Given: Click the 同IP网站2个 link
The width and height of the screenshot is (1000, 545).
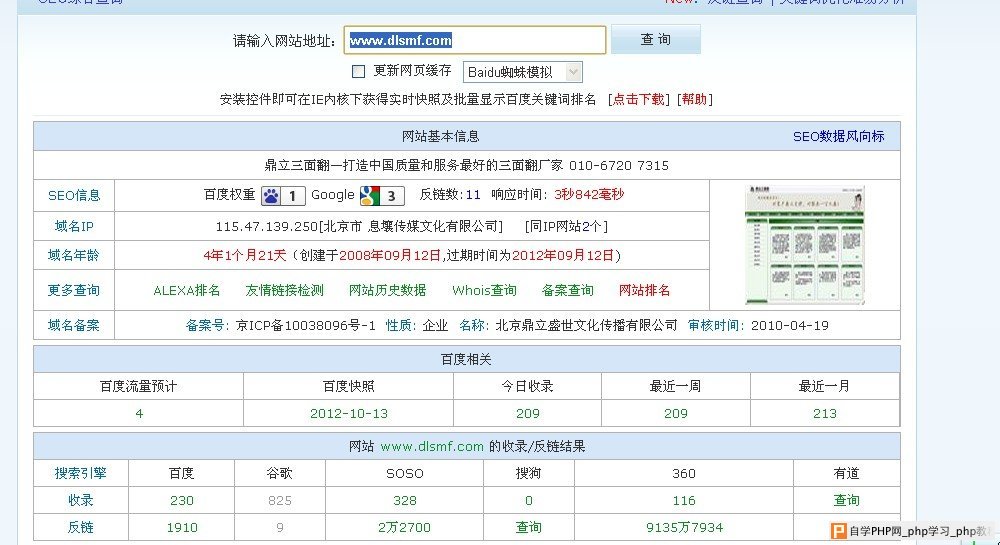Looking at the screenshot, I should (x=566, y=226).
